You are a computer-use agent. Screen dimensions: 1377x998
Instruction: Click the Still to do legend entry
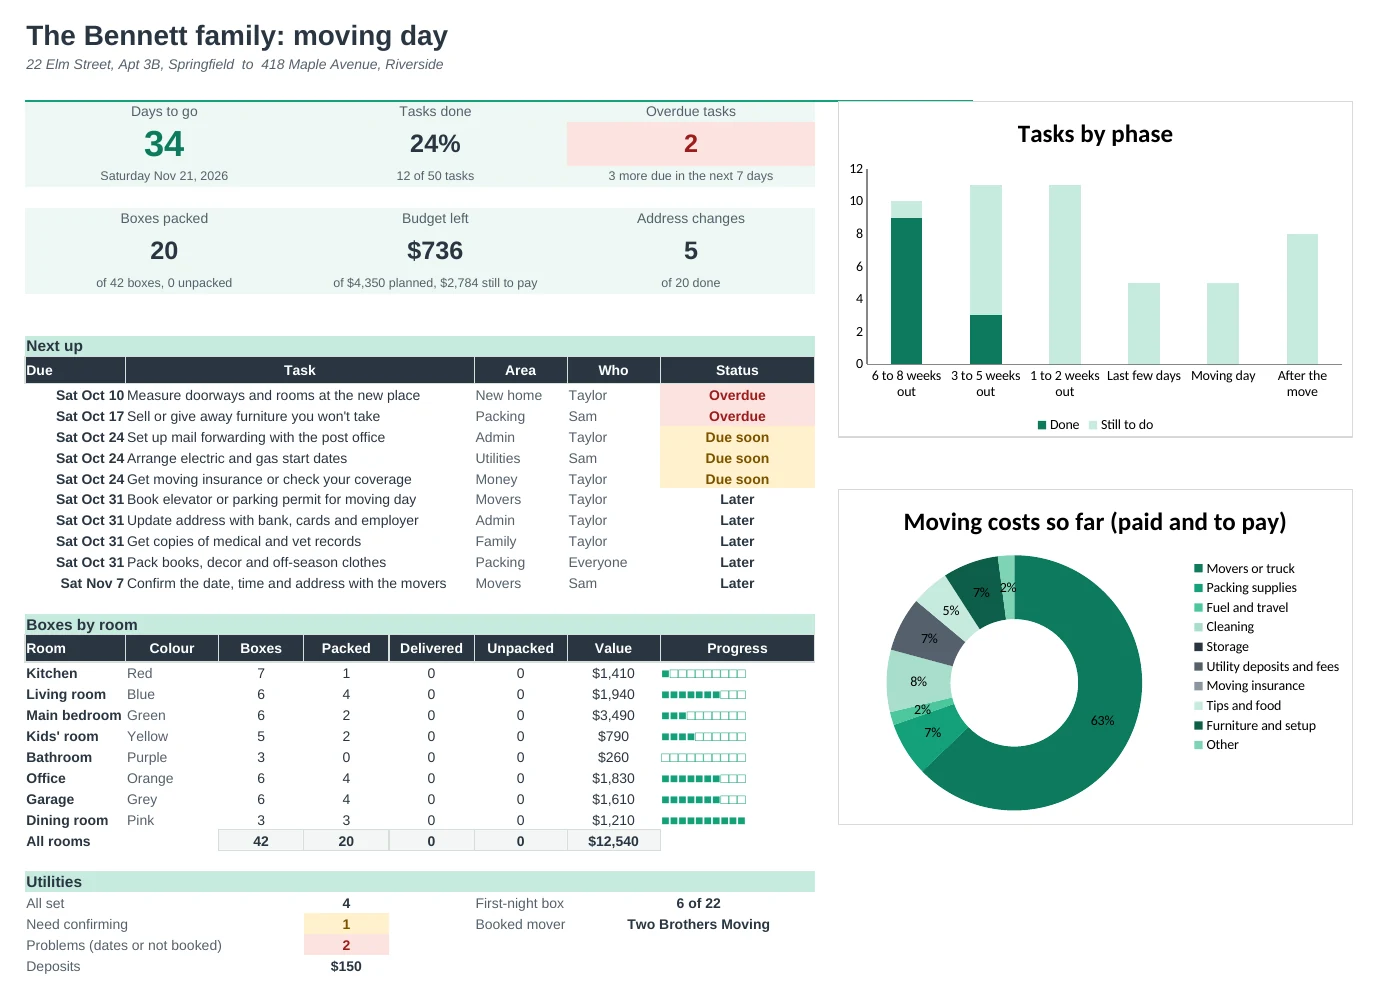pyautogui.click(x=1121, y=425)
